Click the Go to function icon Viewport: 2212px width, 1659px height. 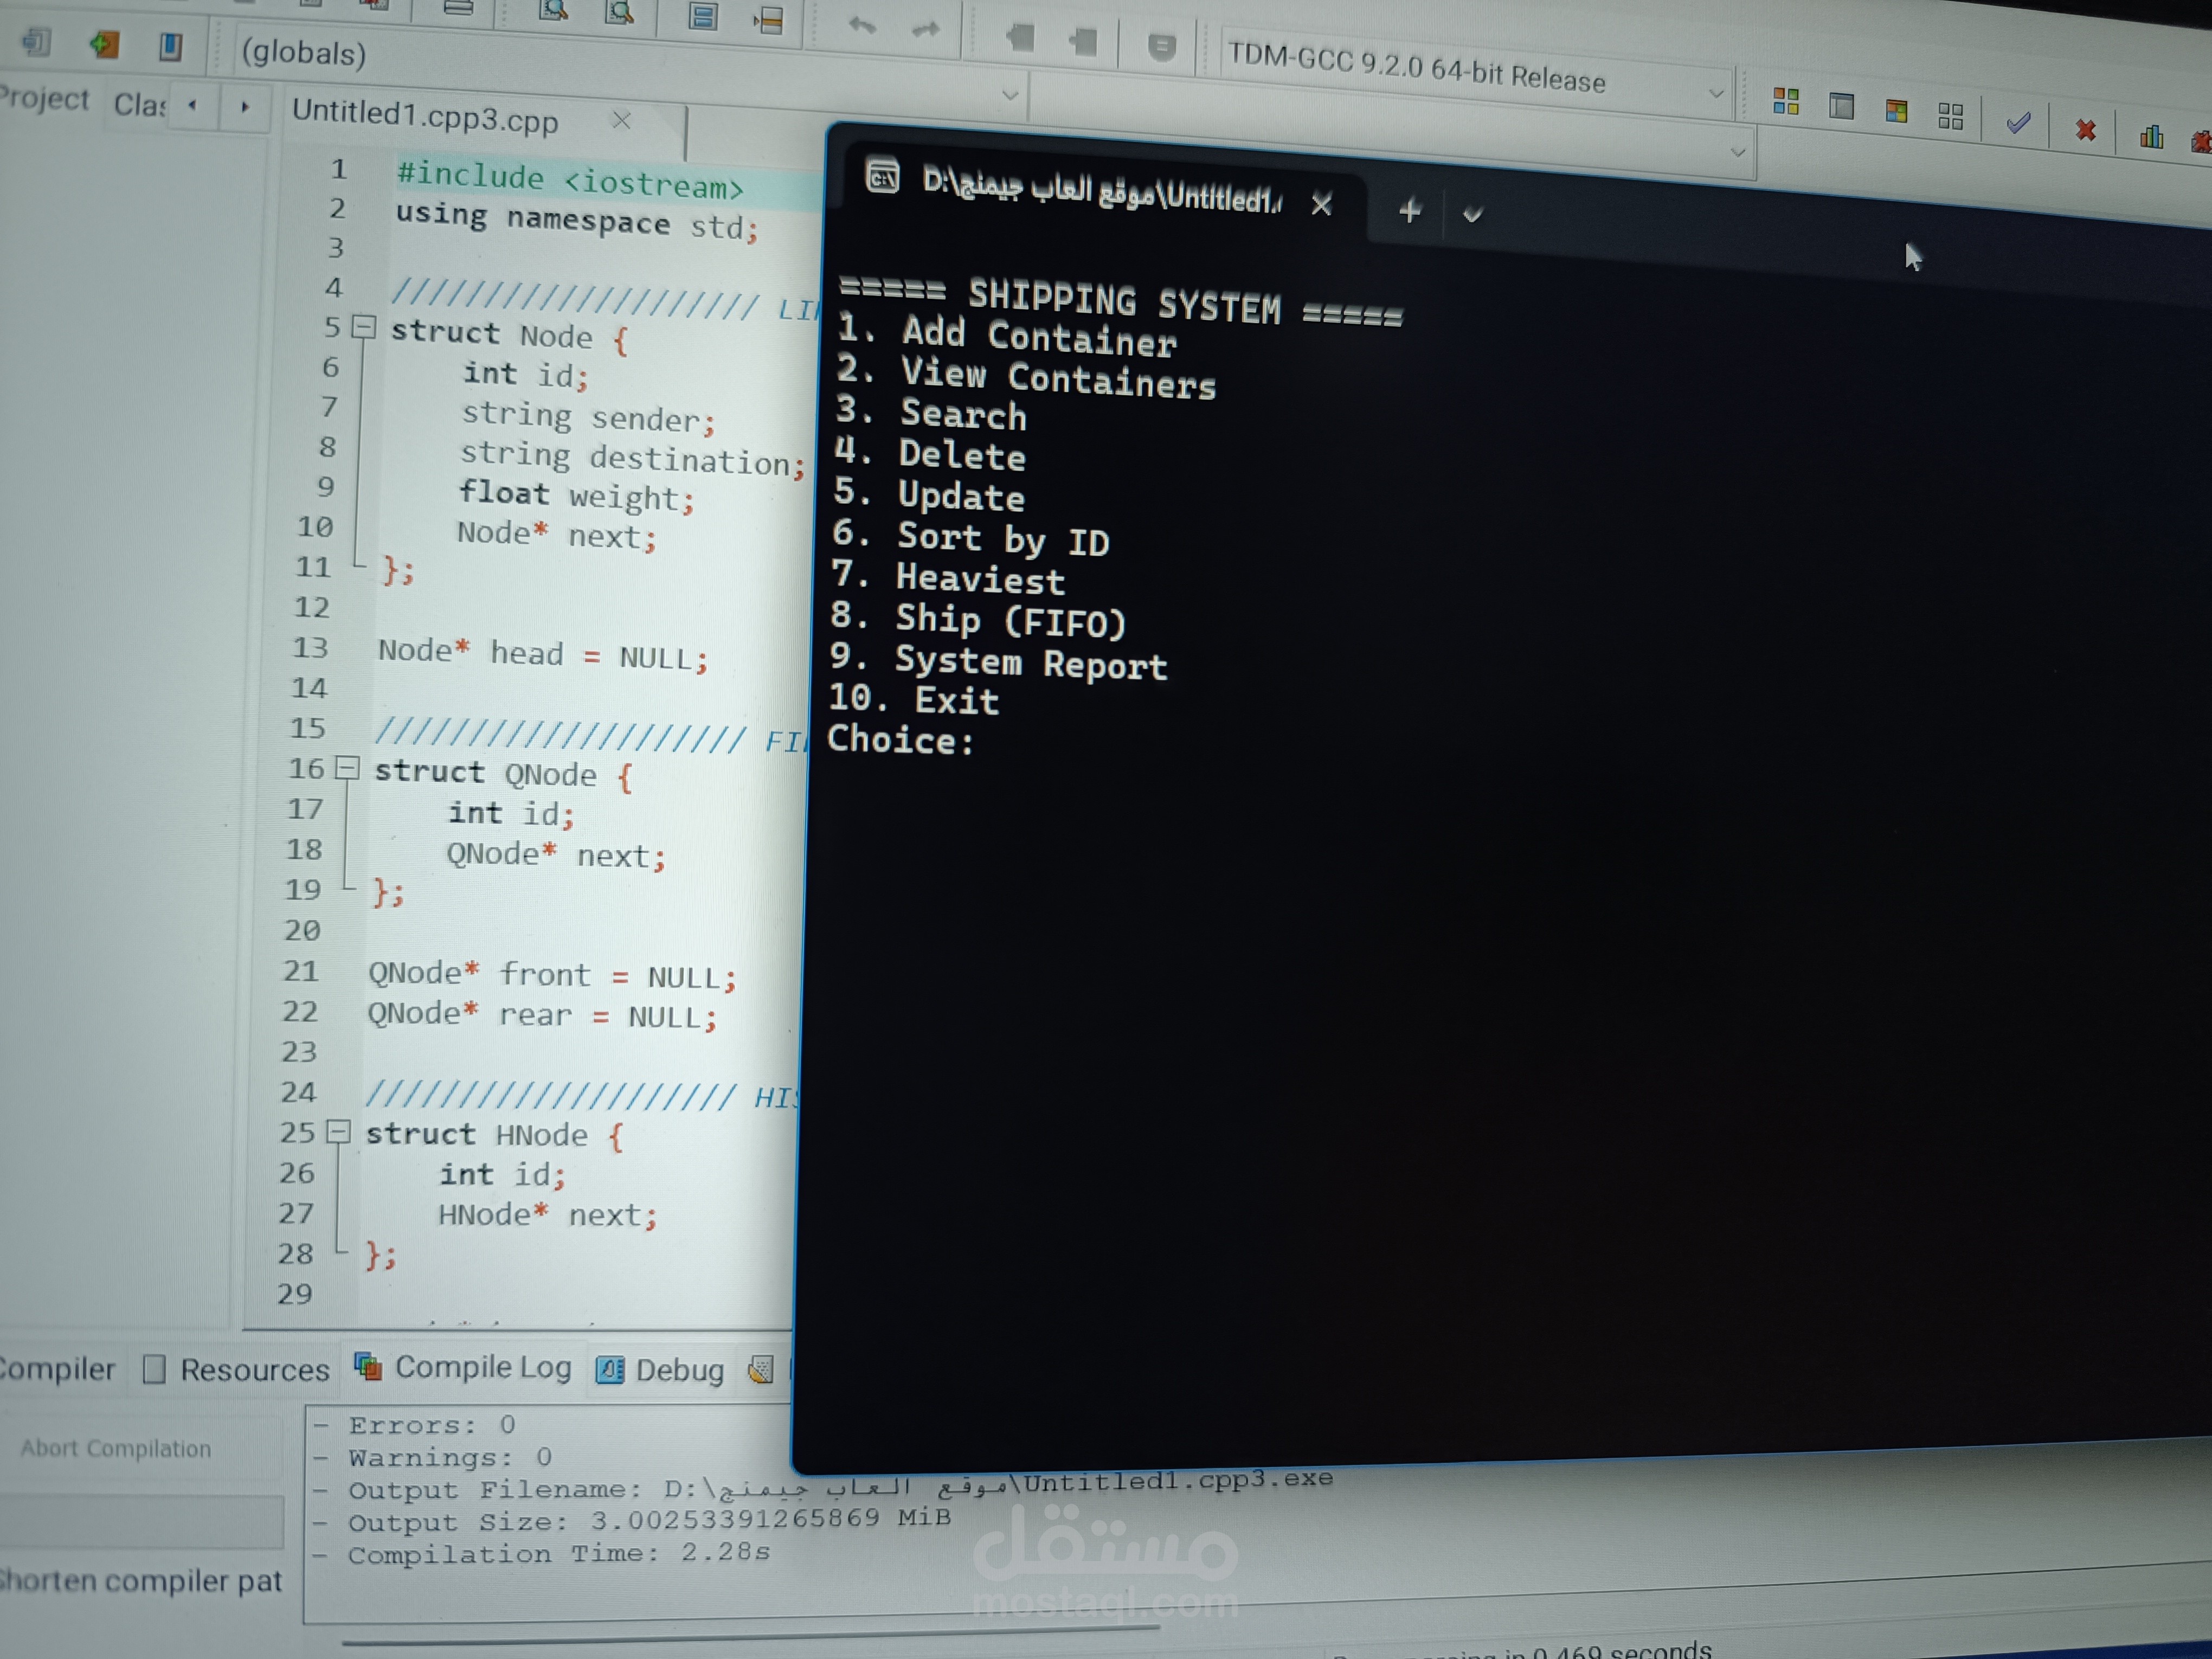tap(702, 16)
